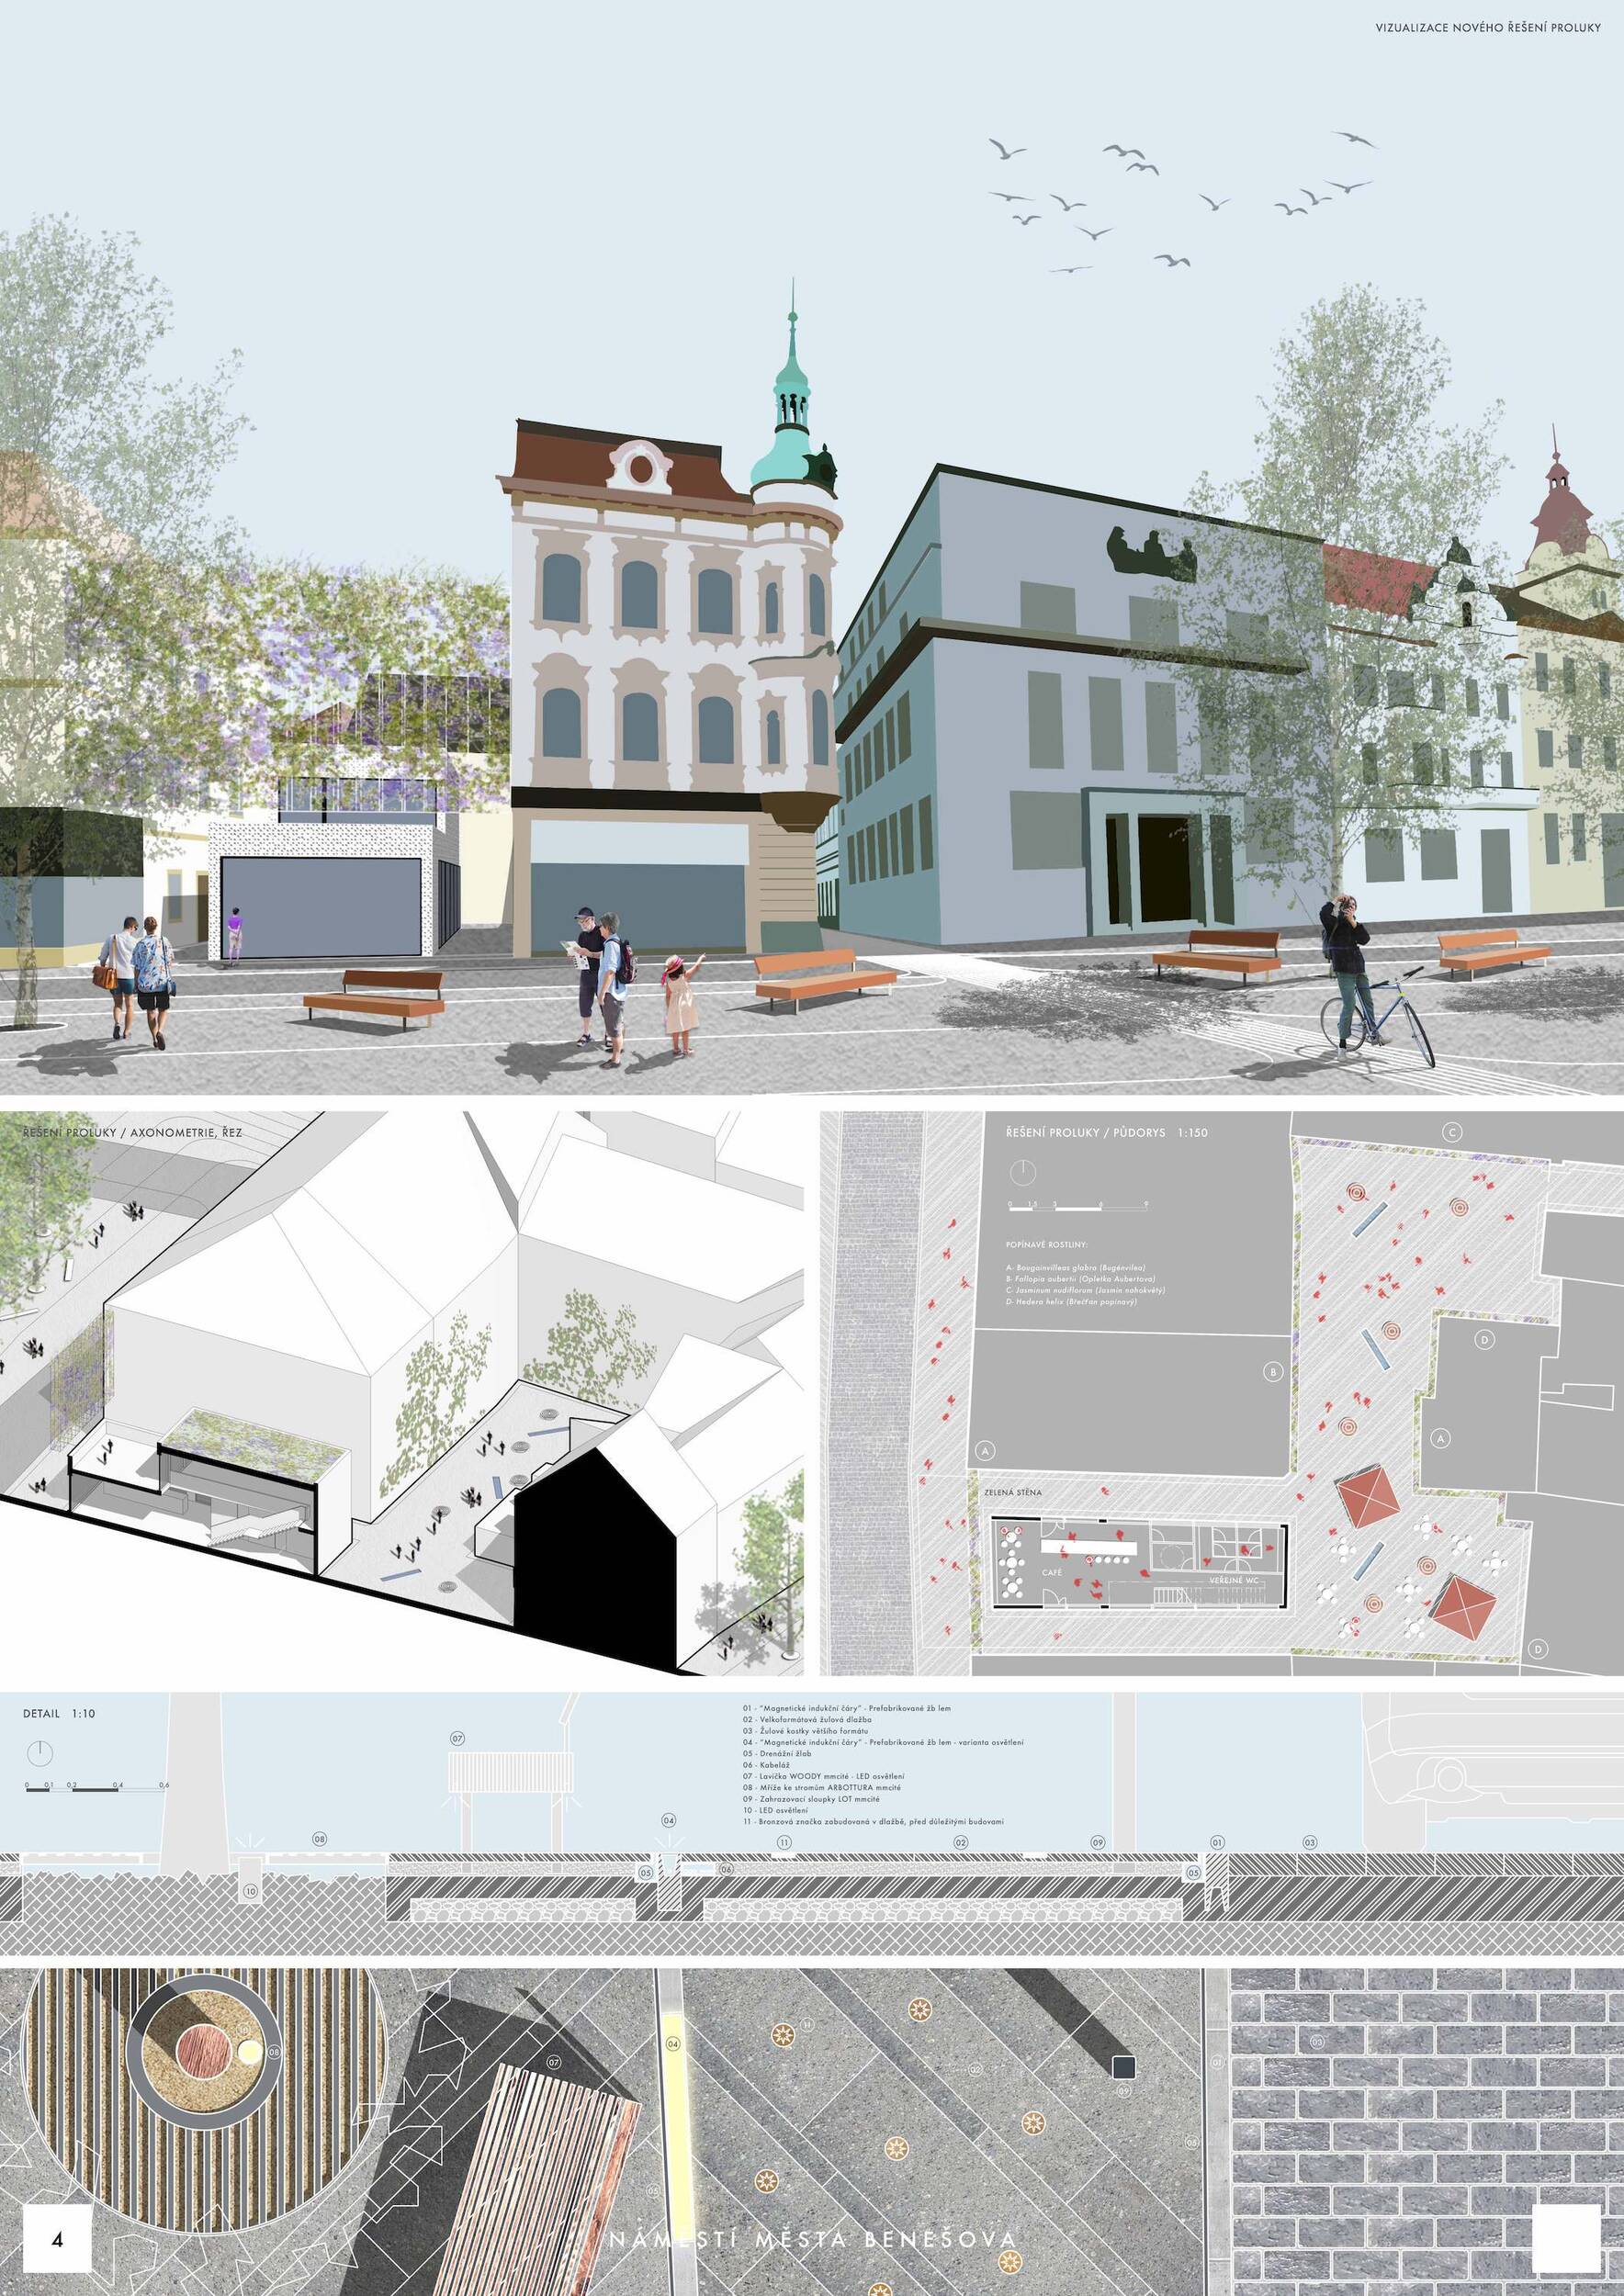Click callout 10 LED light box in section
The height and width of the screenshot is (2296, 1624).
(x=250, y=1890)
